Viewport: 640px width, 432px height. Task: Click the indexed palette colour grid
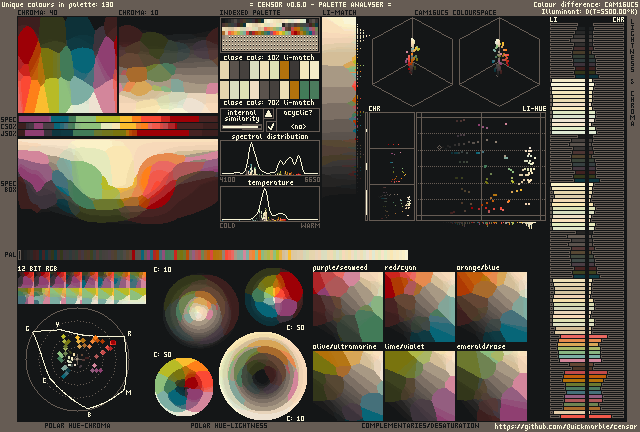[270, 40]
